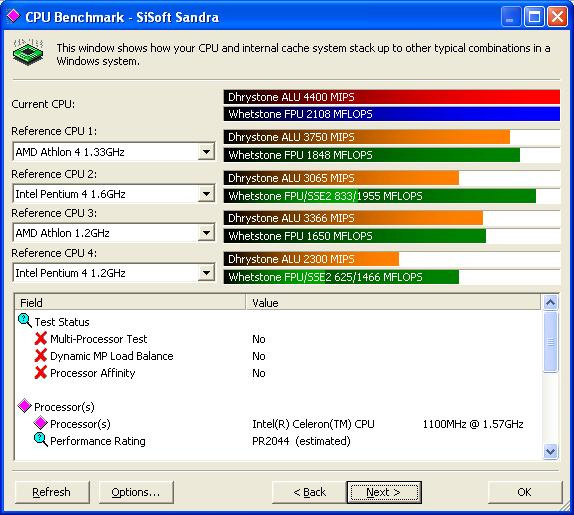Click the pink diamond title bar icon
This screenshot has height=515, width=574.
click(x=14, y=16)
